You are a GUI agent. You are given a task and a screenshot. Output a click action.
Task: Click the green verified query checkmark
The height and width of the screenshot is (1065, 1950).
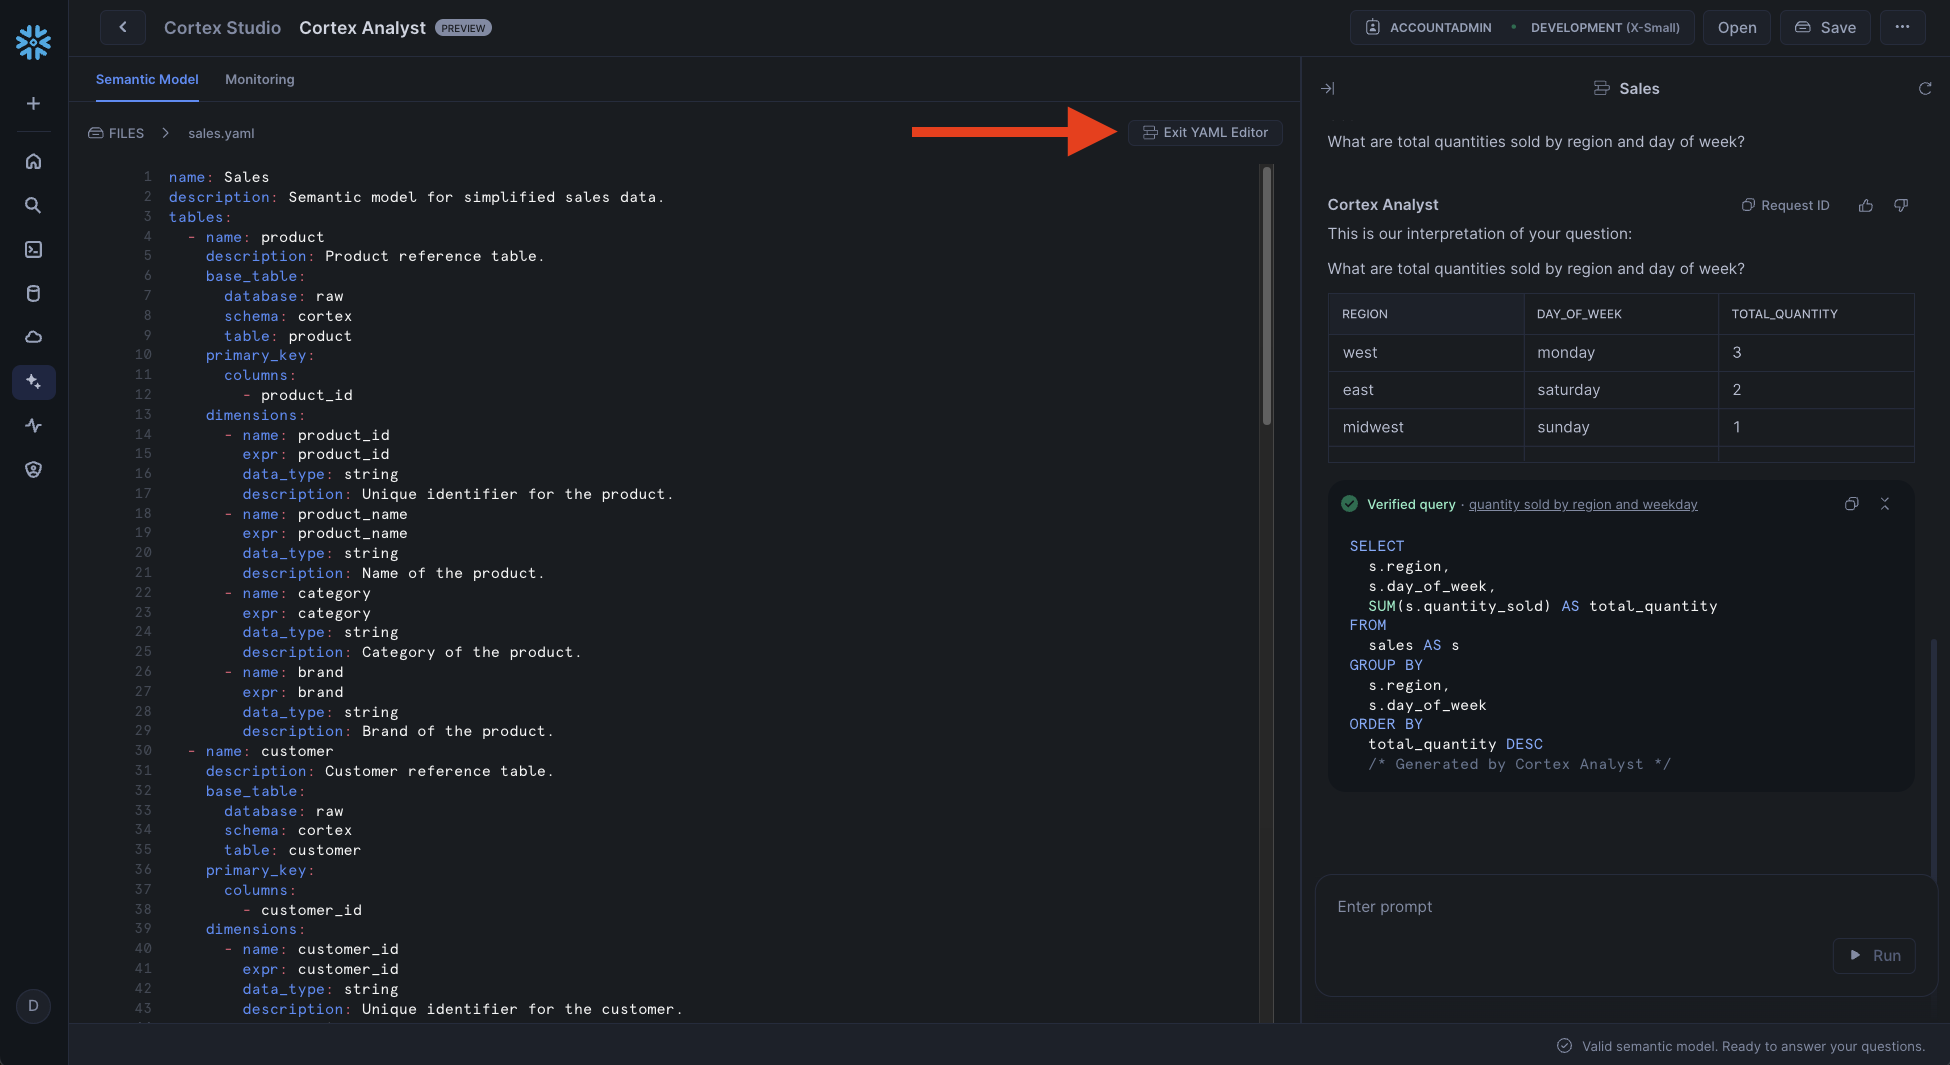1349,504
